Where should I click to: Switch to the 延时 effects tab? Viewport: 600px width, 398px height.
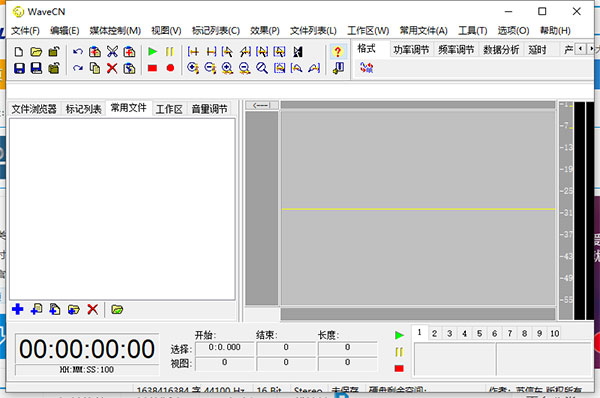click(x=537, y=50)
